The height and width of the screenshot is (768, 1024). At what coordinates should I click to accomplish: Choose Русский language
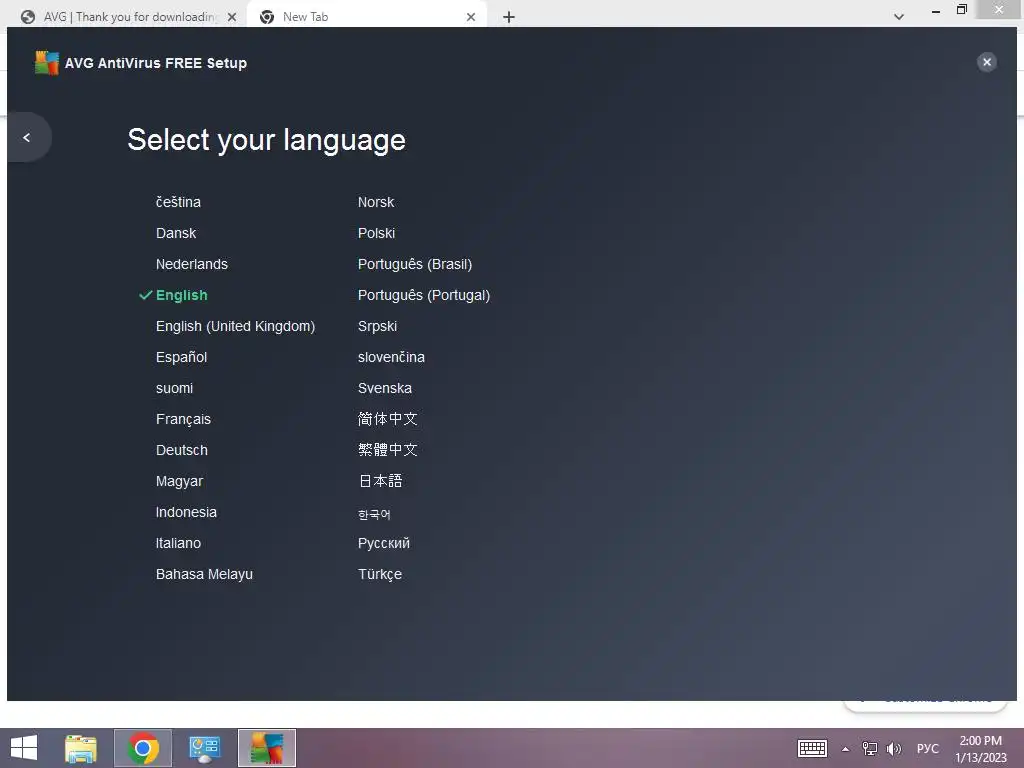pyautogui.click(x=383, y=543)
